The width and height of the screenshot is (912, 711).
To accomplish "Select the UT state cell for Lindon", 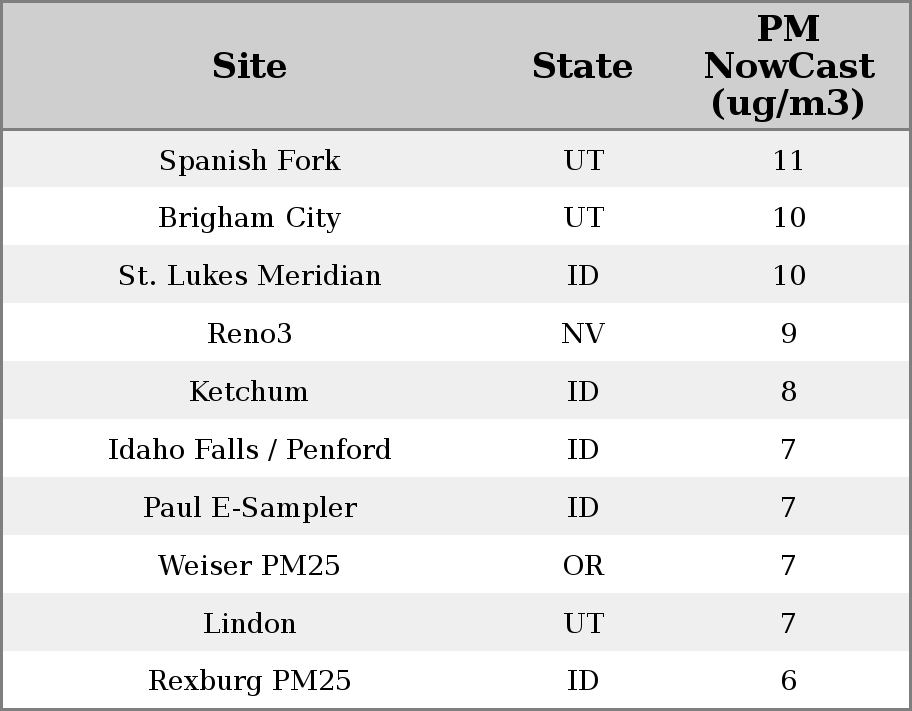I will 583,624.
